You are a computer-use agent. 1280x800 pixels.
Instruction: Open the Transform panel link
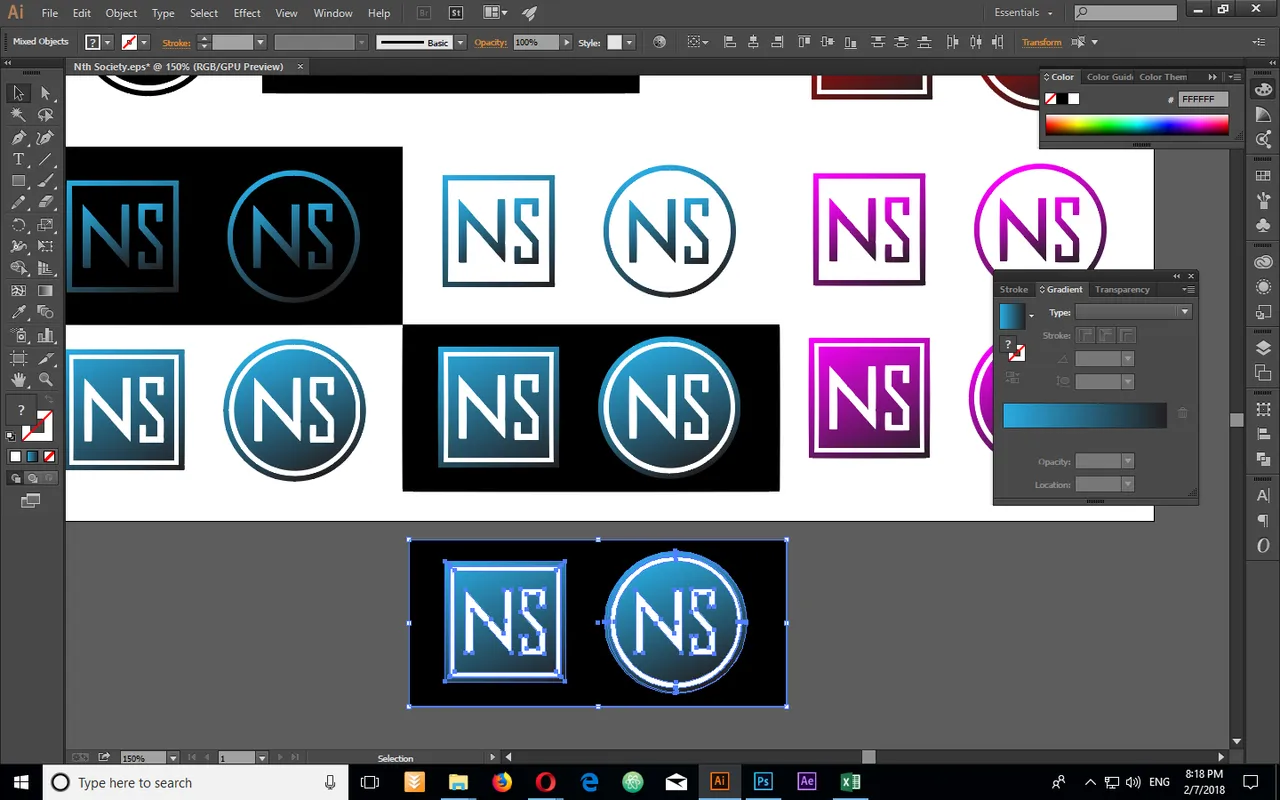[1041, 42]
